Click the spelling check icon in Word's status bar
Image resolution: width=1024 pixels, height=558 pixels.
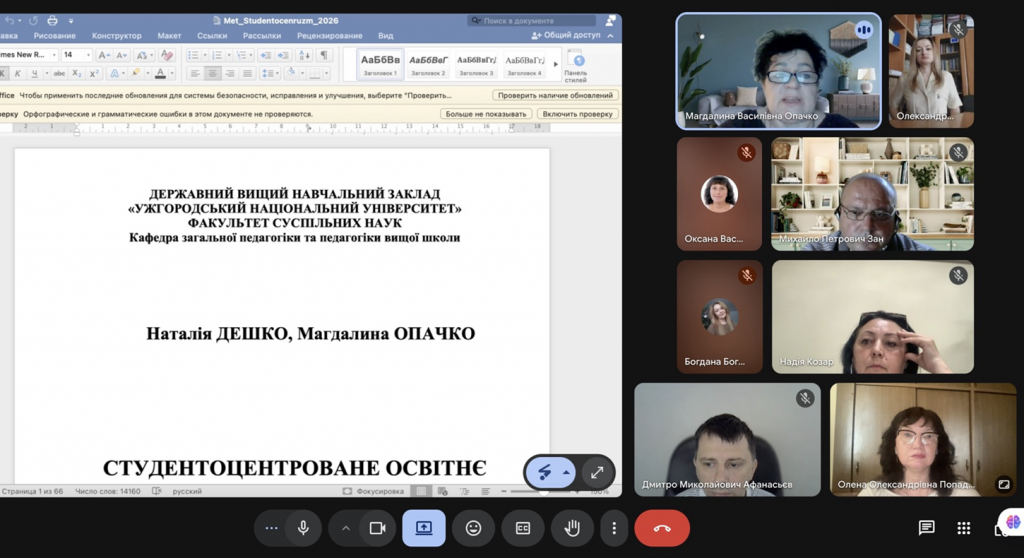157,491
